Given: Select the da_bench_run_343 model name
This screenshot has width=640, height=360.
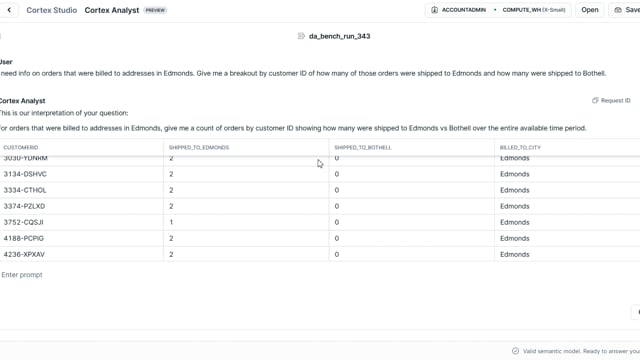Looking at the screenshot, I should [x=340, y=36].
